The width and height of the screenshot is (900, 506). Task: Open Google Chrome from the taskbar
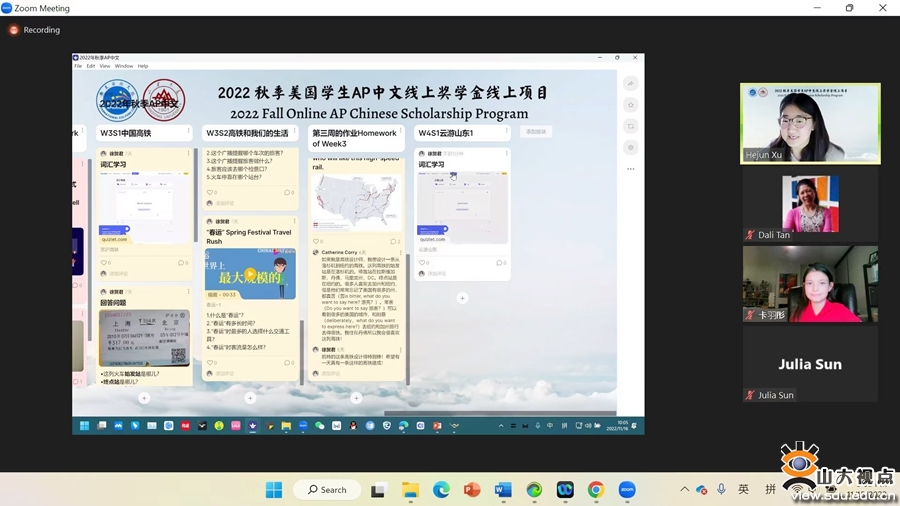(x=596, y=491)
